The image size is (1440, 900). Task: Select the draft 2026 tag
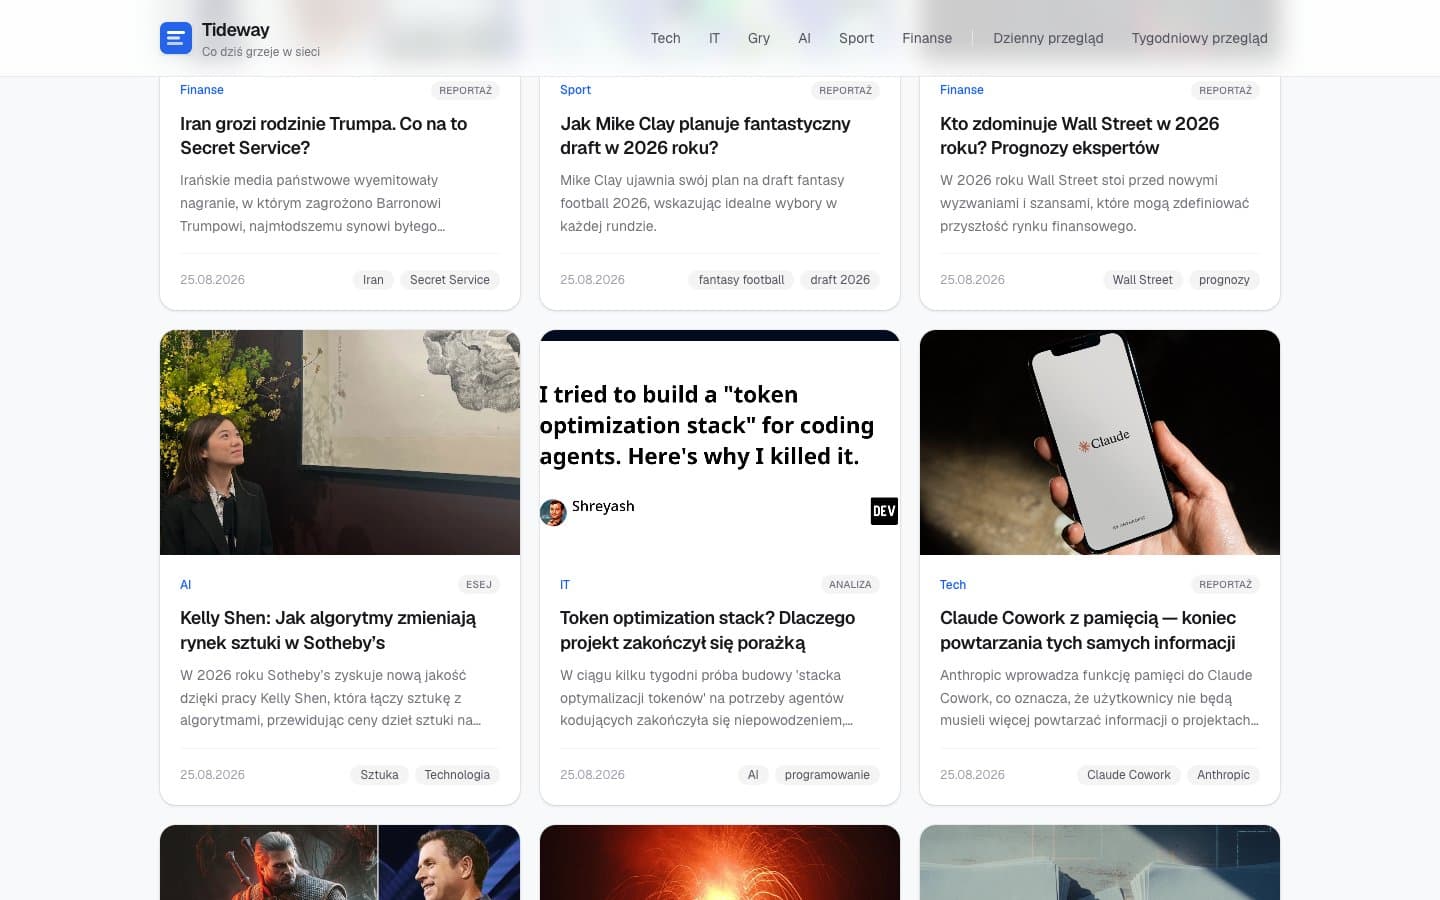(x=840, y=280)
